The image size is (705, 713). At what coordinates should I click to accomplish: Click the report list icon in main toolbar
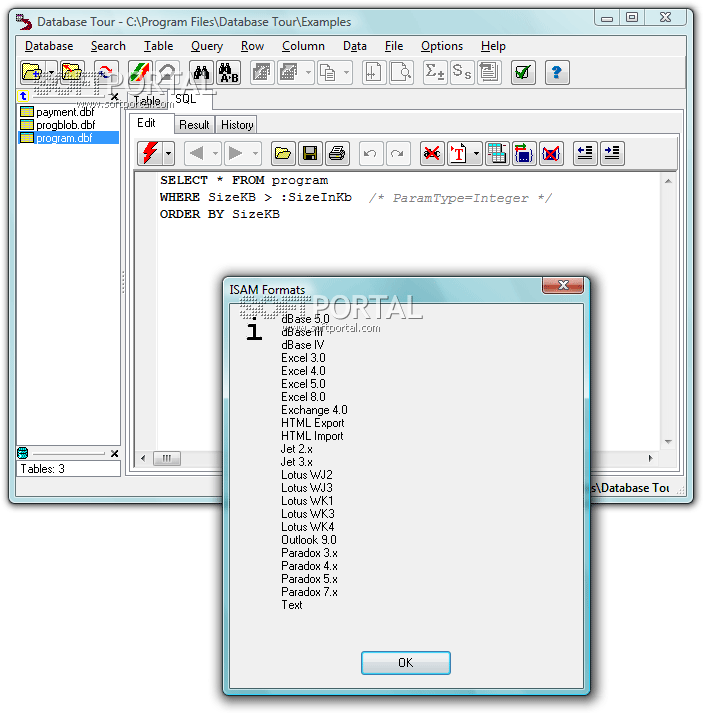tap(489, 72)
